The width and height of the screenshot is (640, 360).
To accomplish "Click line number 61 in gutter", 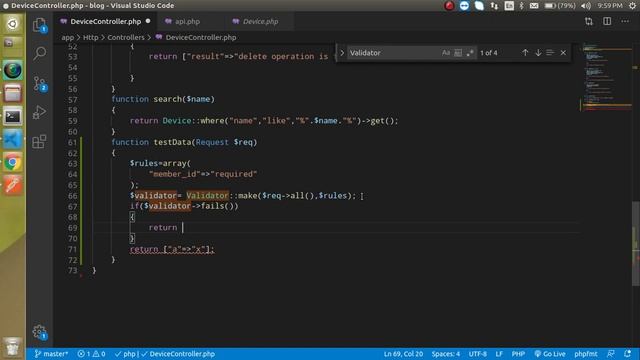I will point(72,142).
